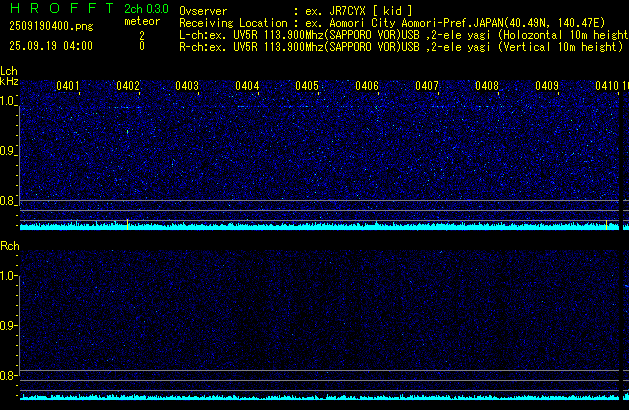Click the 25.09.19 04:00 timestamp
Viewport: 629px width, 410px height.
click(x=50, y=46)
